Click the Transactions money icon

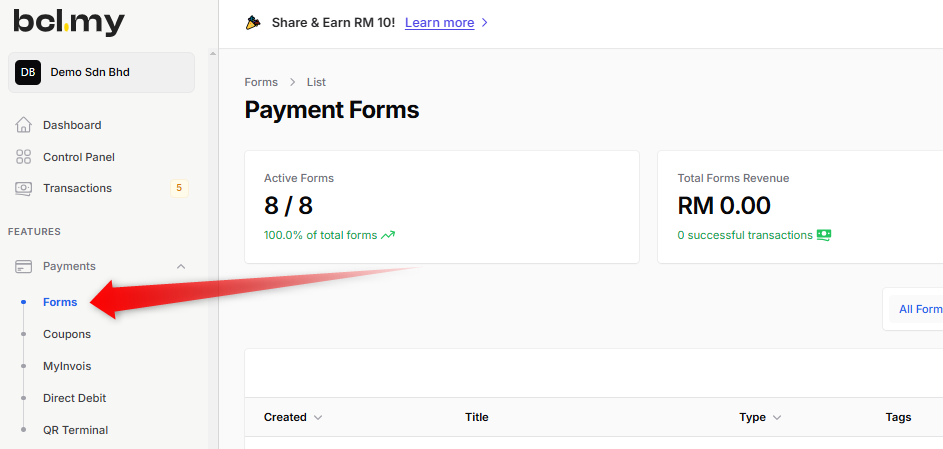tap(24, 188)
